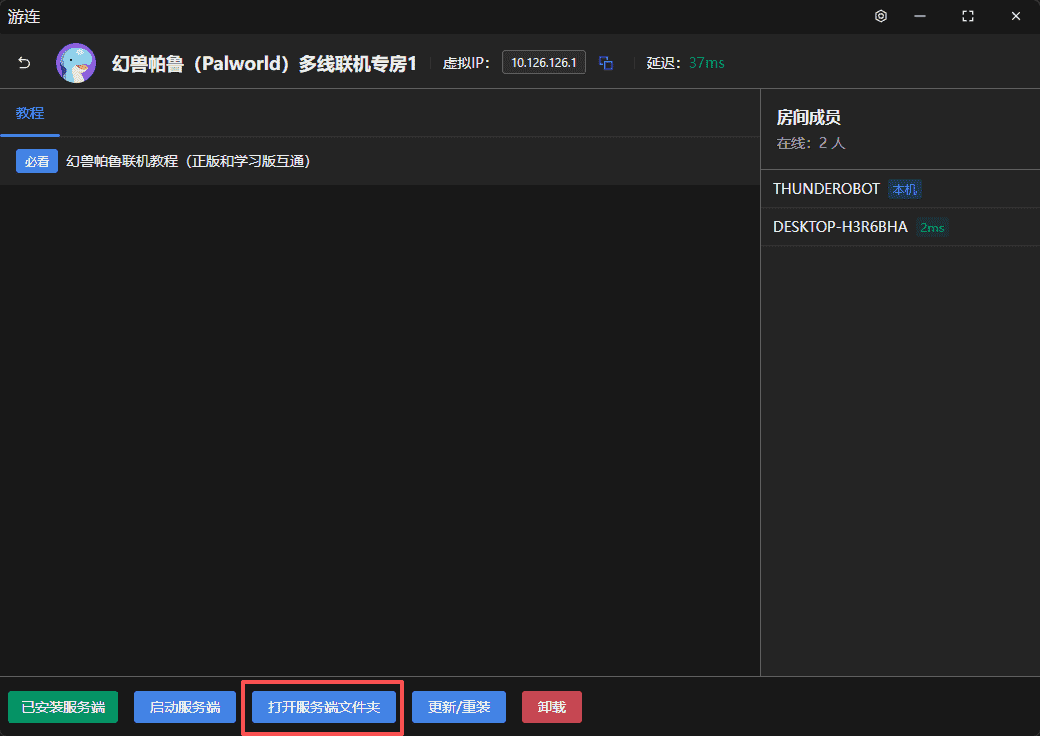Click 更新/重装 button
This screenshot has height=736, width=1040.
click(x=459, y=707)
